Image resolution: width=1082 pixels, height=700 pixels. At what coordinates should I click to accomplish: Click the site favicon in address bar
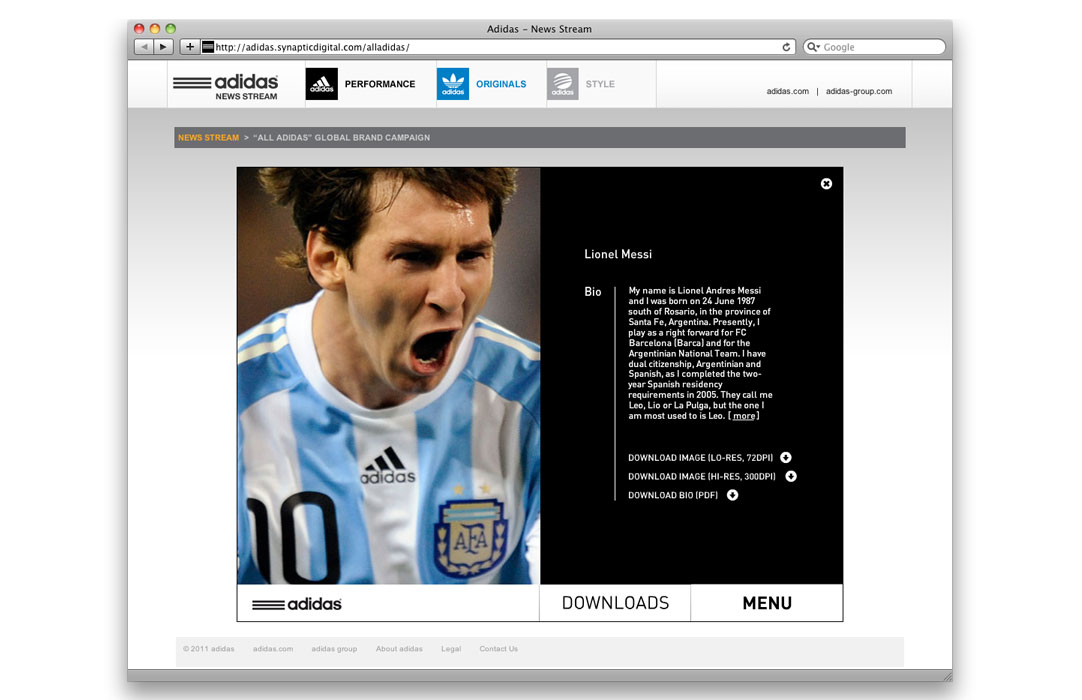tap(208, 47)
